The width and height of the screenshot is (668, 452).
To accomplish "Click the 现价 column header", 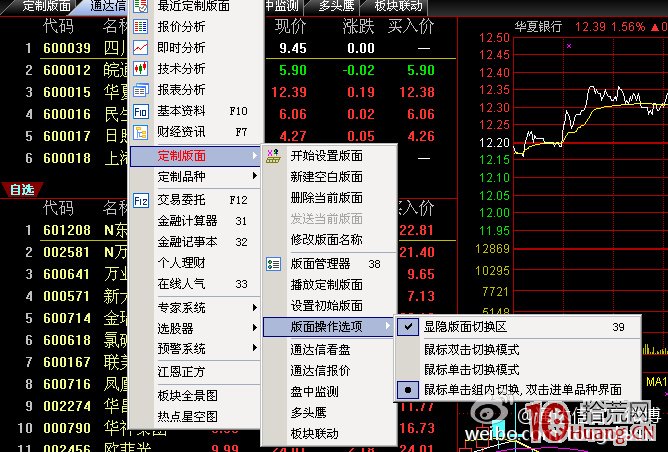I will point(291,26).
